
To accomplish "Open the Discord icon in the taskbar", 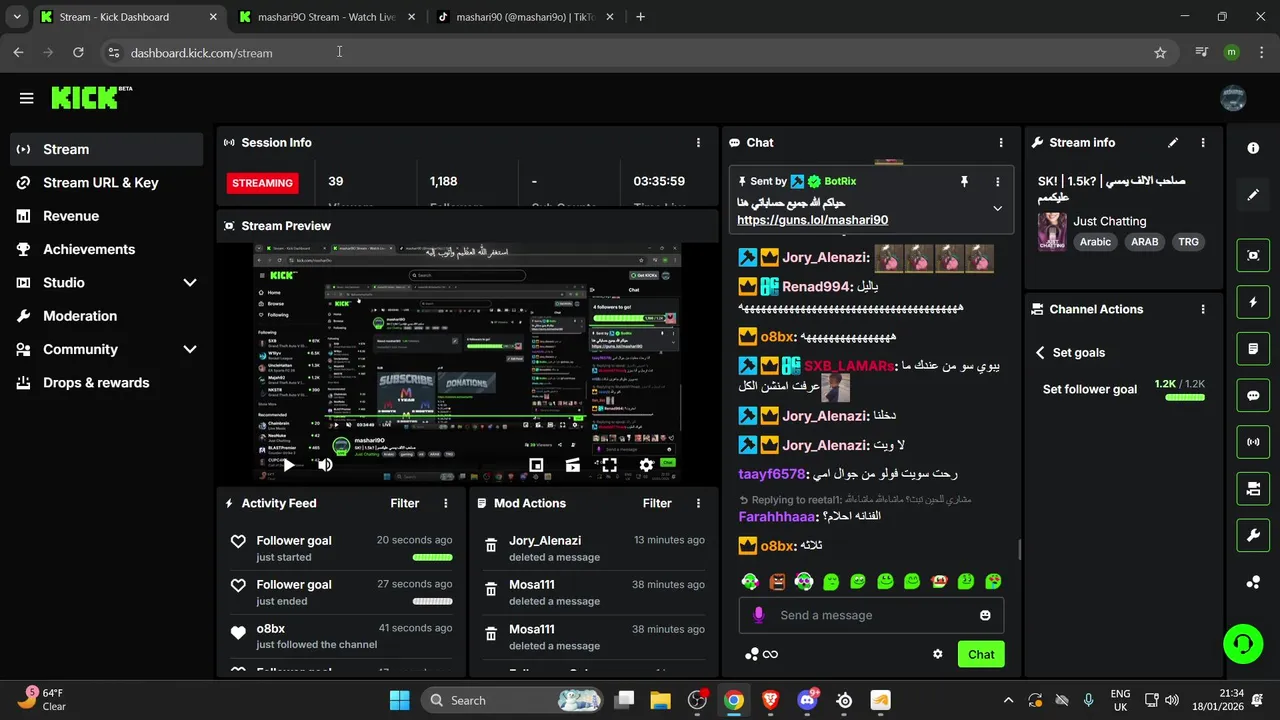I will pyautogui.click(x=807, y=700).
